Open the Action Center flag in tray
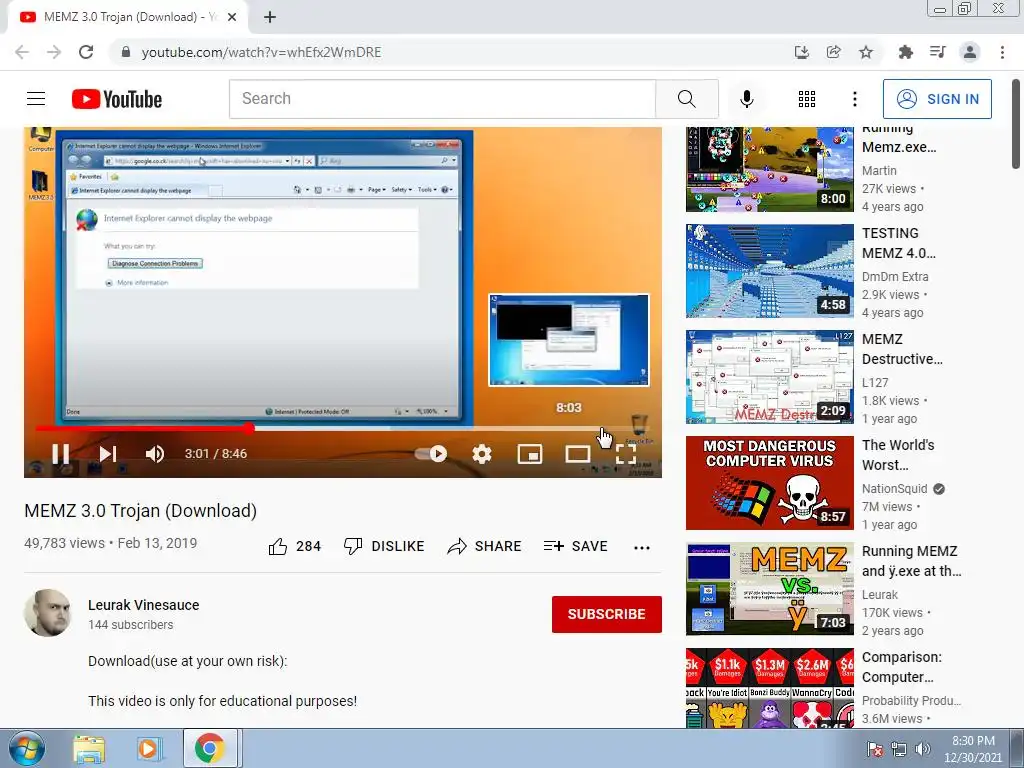The height and width of the screenshot is (768, 1024). pos(874,748)
